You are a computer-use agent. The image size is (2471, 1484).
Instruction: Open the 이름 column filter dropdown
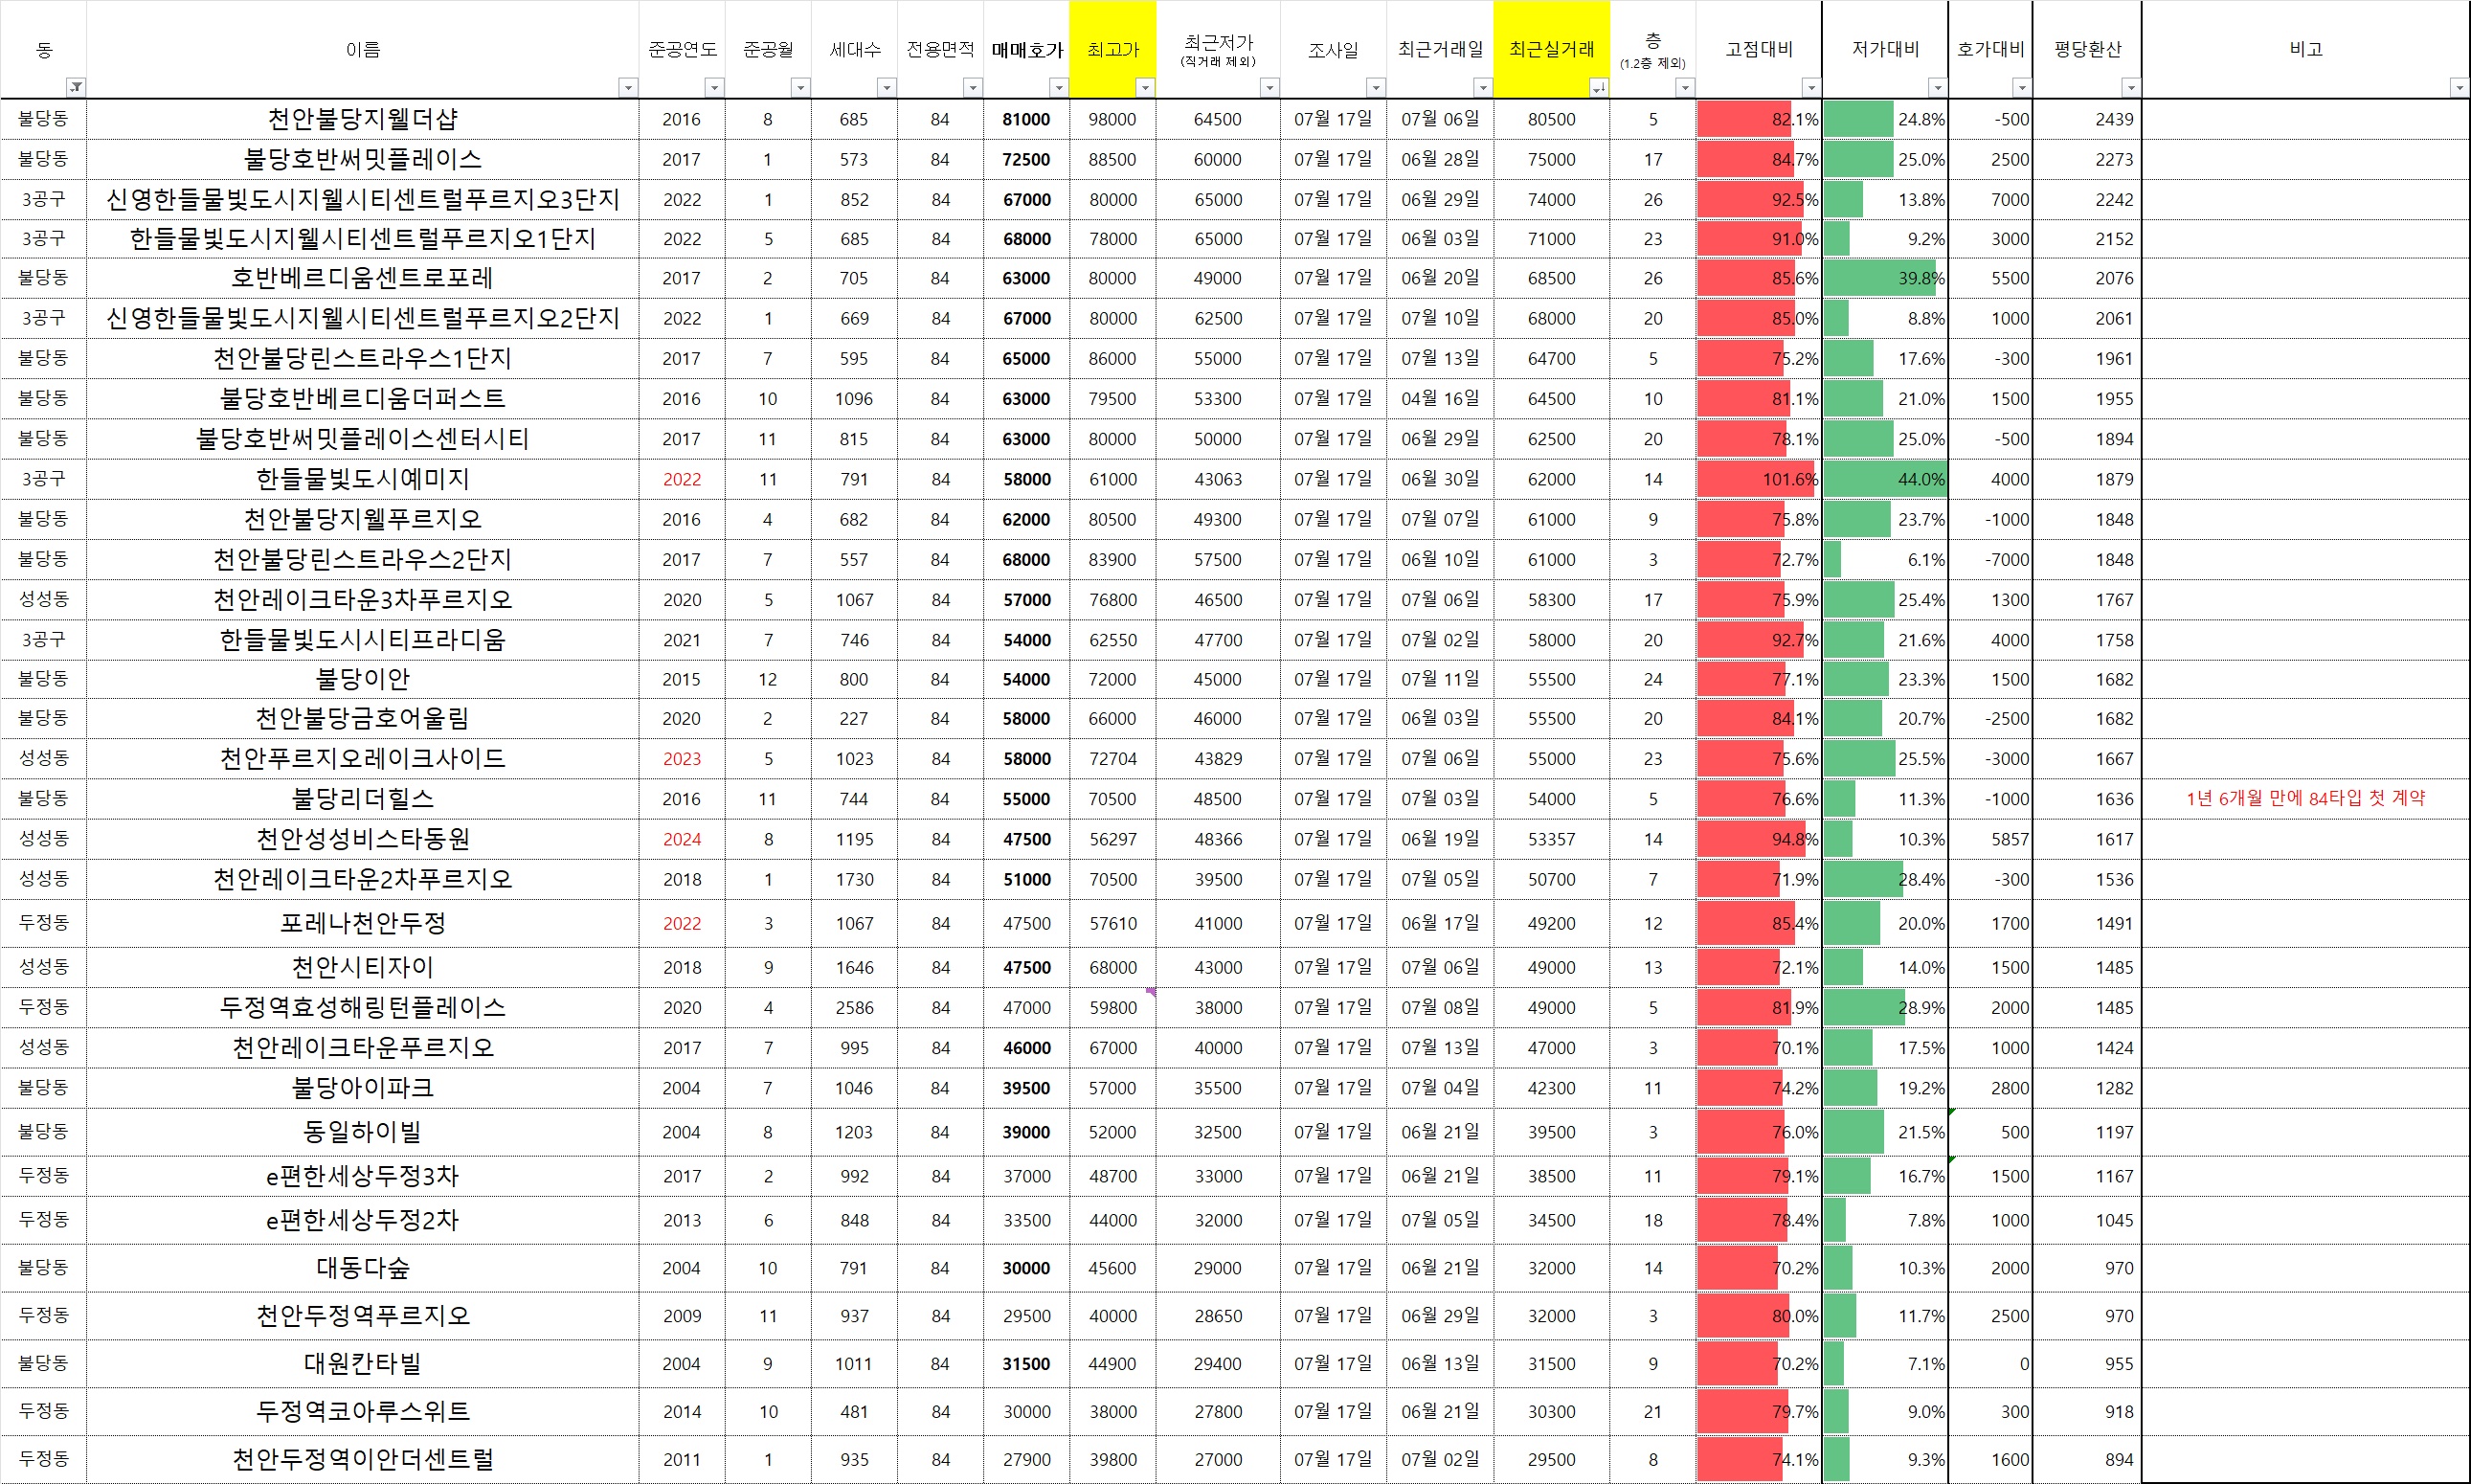pos(628,88)
